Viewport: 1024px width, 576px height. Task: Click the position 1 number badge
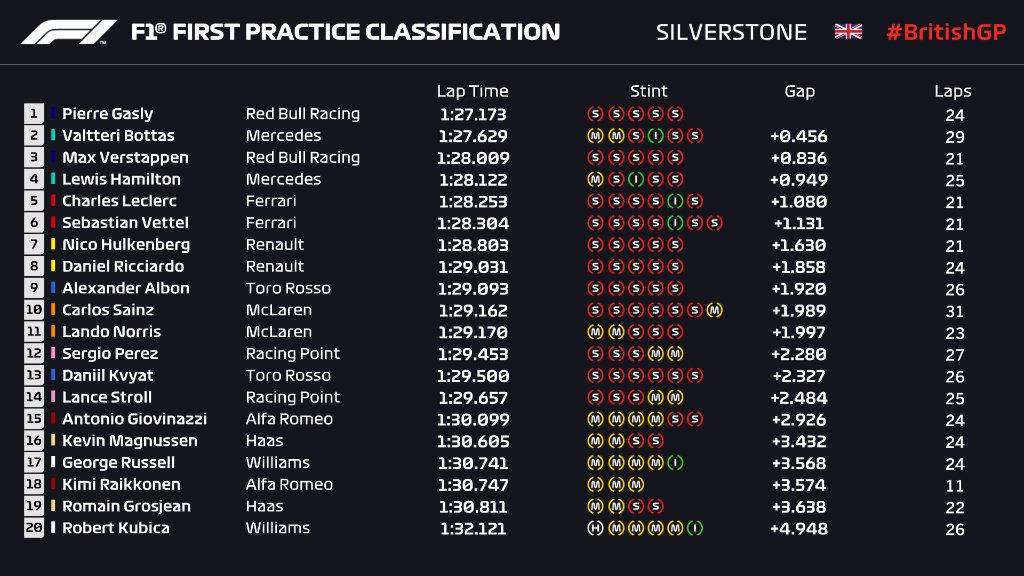click(34, 114)
